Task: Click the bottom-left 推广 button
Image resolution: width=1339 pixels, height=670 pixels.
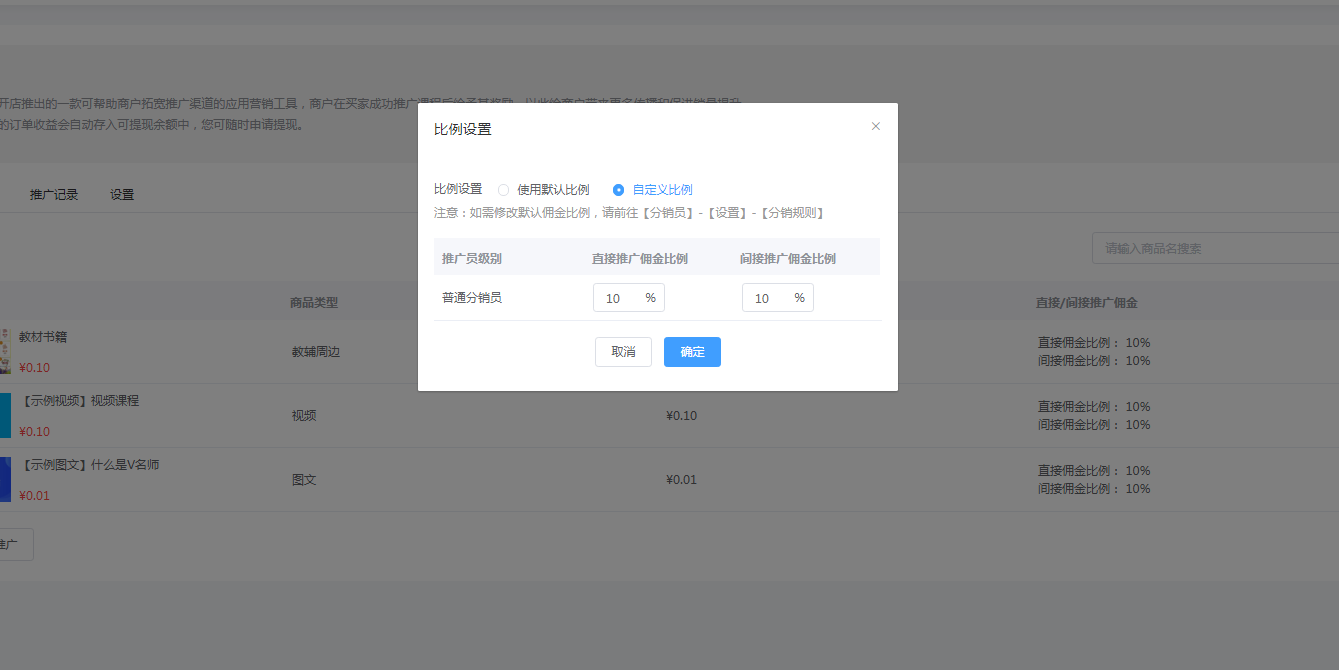Action: coord(14,544)
